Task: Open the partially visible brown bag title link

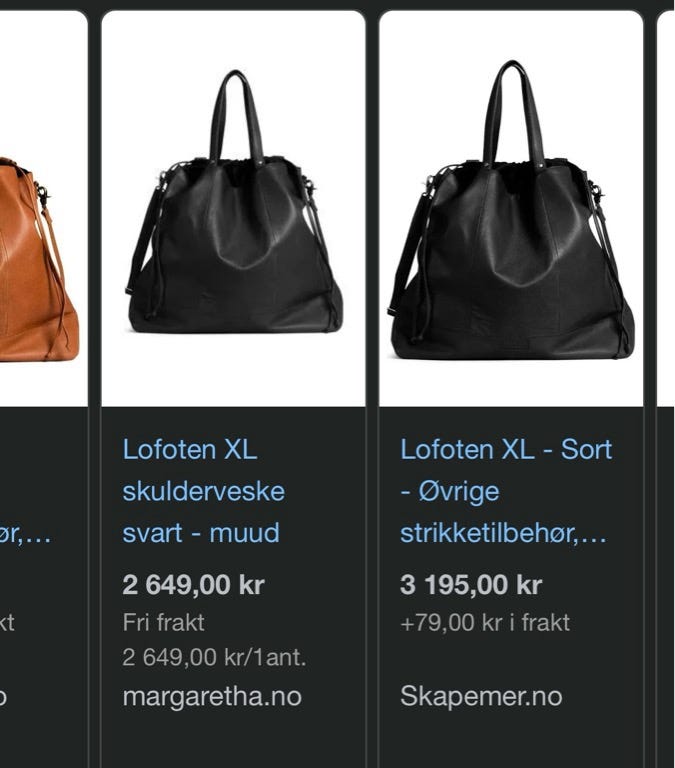Action: tap(25, 533)
